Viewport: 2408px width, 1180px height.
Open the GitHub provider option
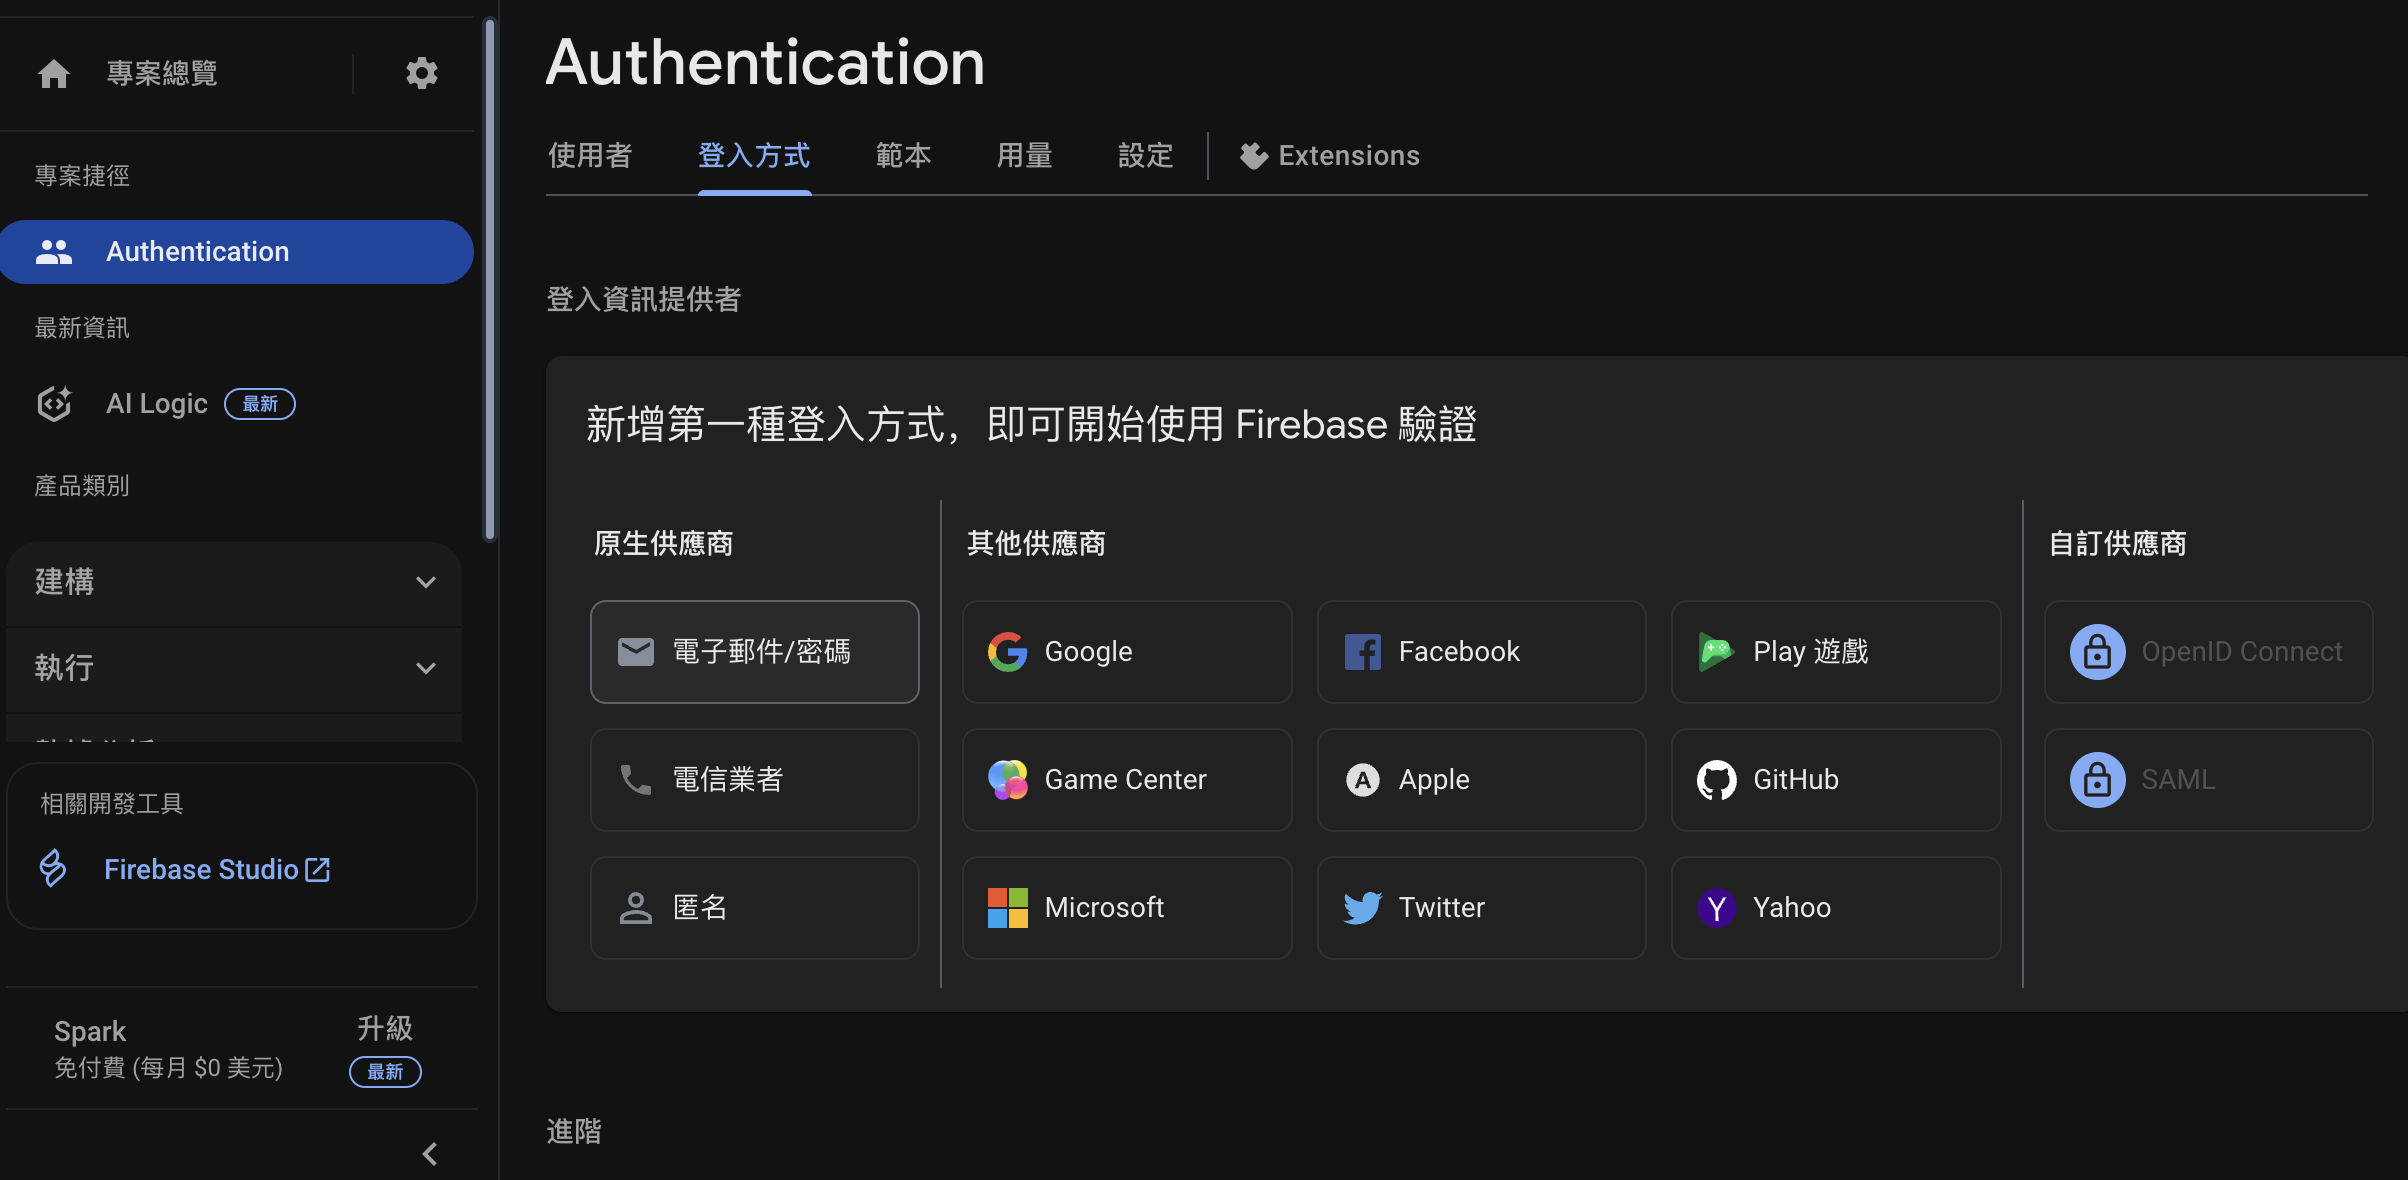pyautogui.click(x=1835, y=780)
